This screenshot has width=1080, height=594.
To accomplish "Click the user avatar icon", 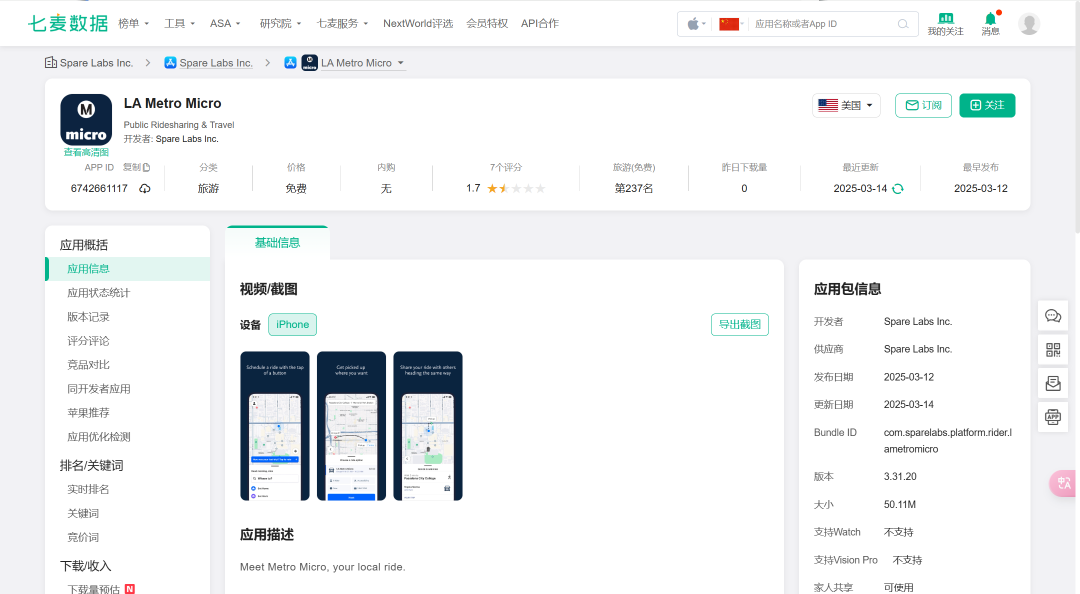I will coord(1029,23).
